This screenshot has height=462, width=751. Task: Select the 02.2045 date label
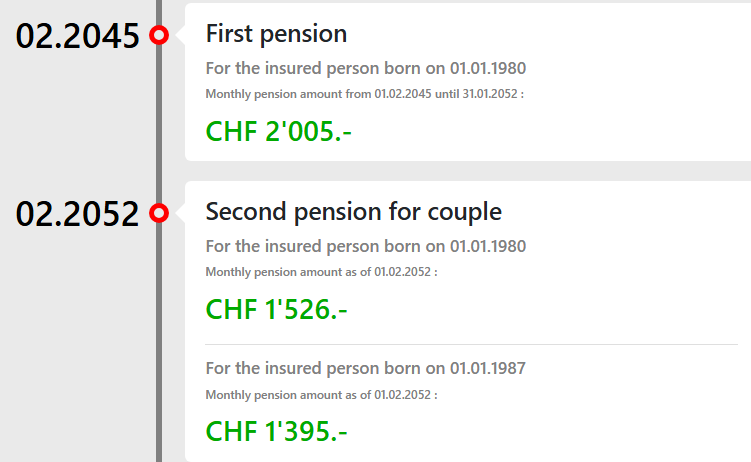[77, 36]
